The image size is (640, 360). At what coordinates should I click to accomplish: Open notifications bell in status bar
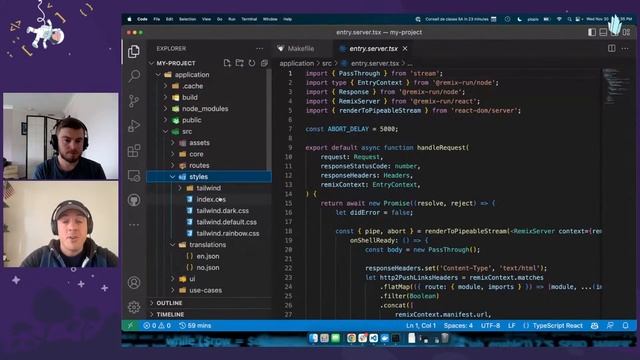625,325
